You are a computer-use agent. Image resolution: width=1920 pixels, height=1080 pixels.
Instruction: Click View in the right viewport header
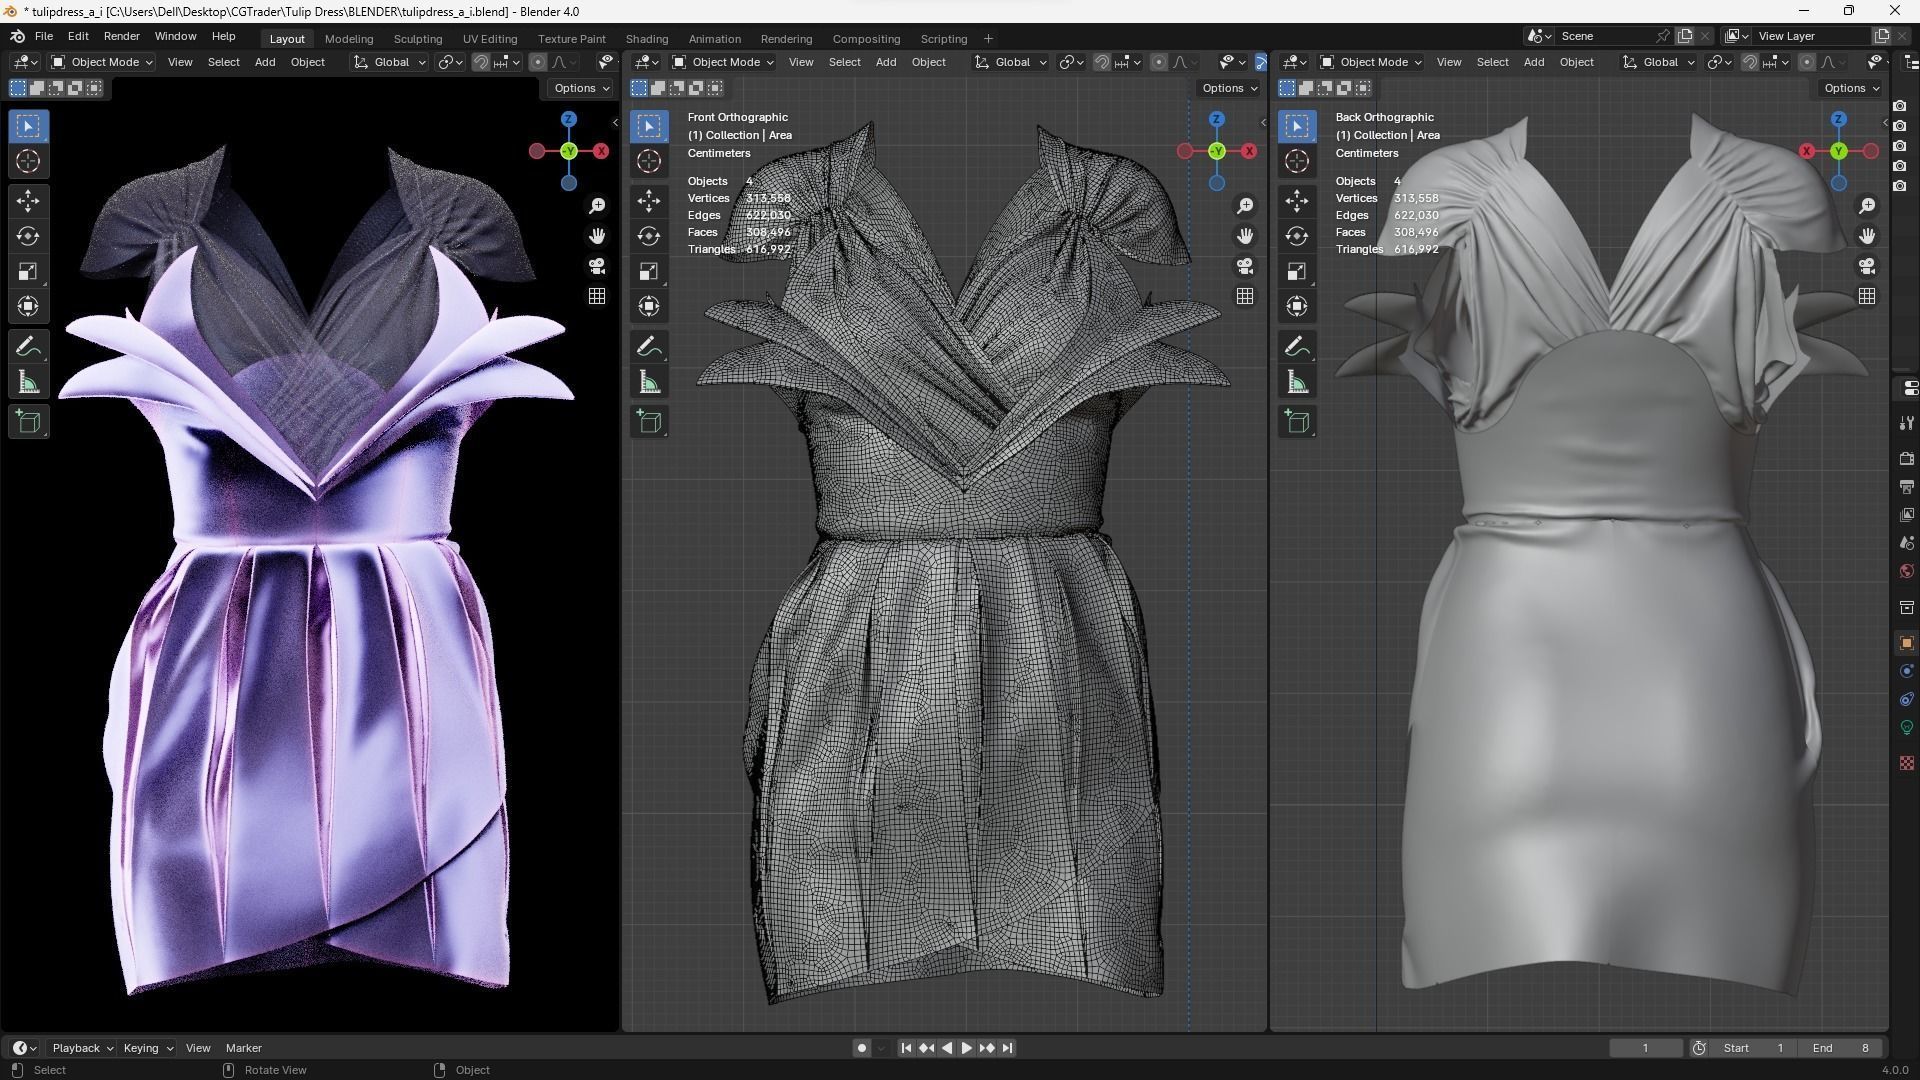coord(1449,62)
